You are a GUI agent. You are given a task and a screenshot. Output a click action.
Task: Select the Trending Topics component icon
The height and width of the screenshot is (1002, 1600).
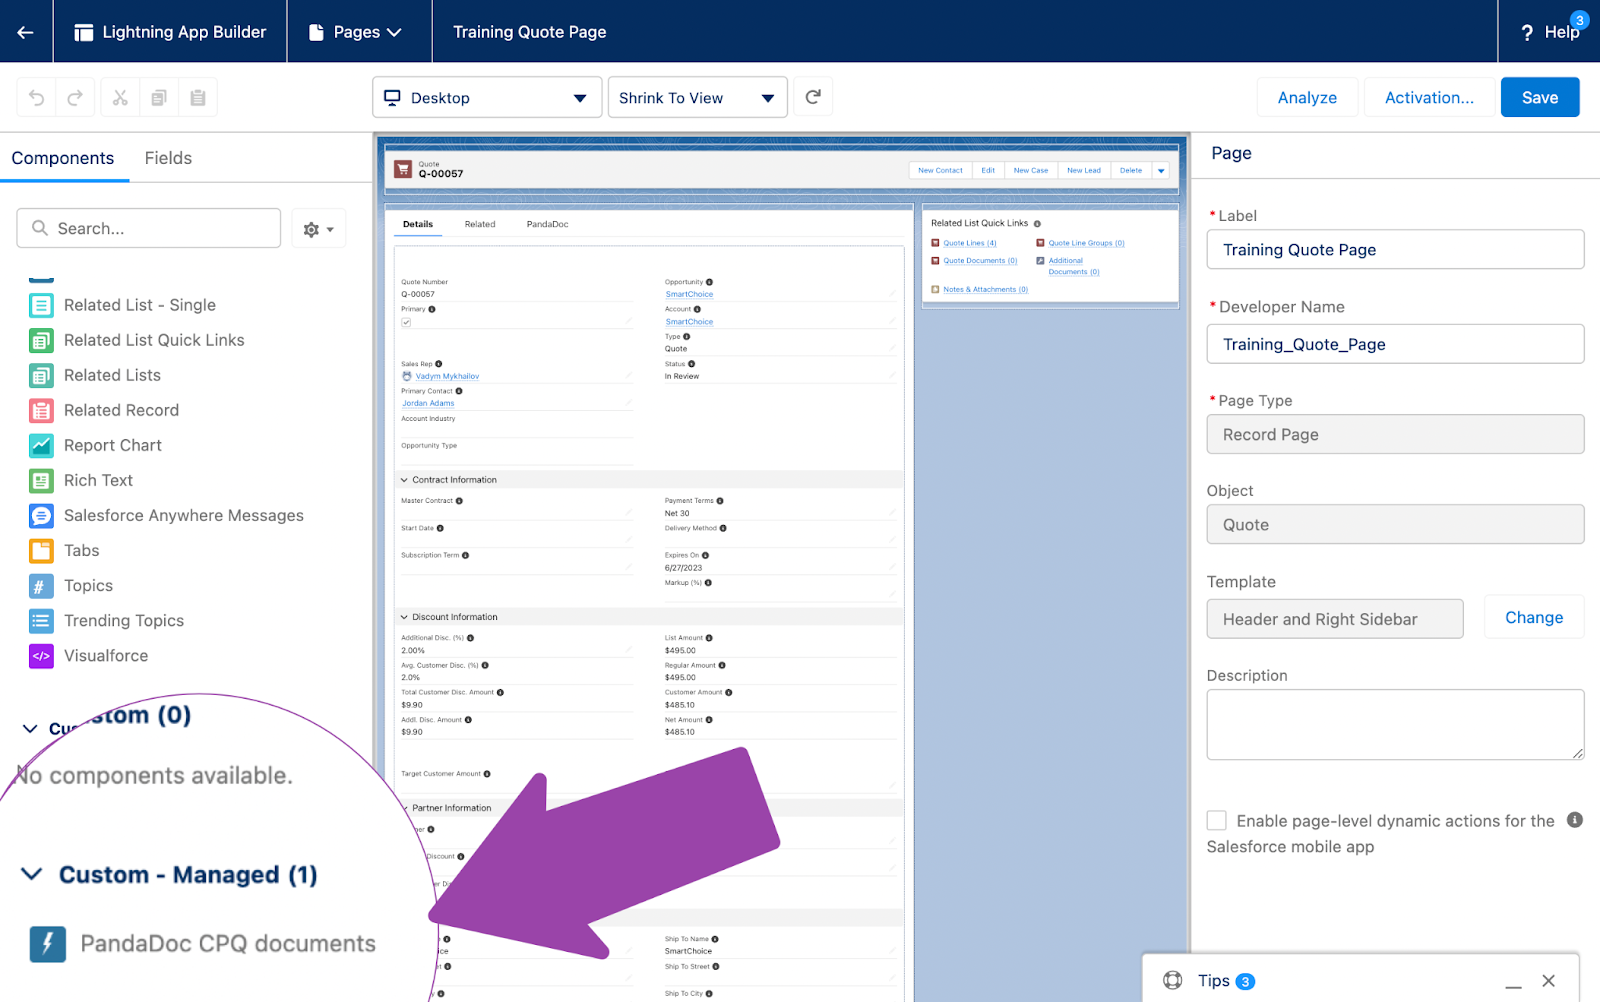coord(41,620)
